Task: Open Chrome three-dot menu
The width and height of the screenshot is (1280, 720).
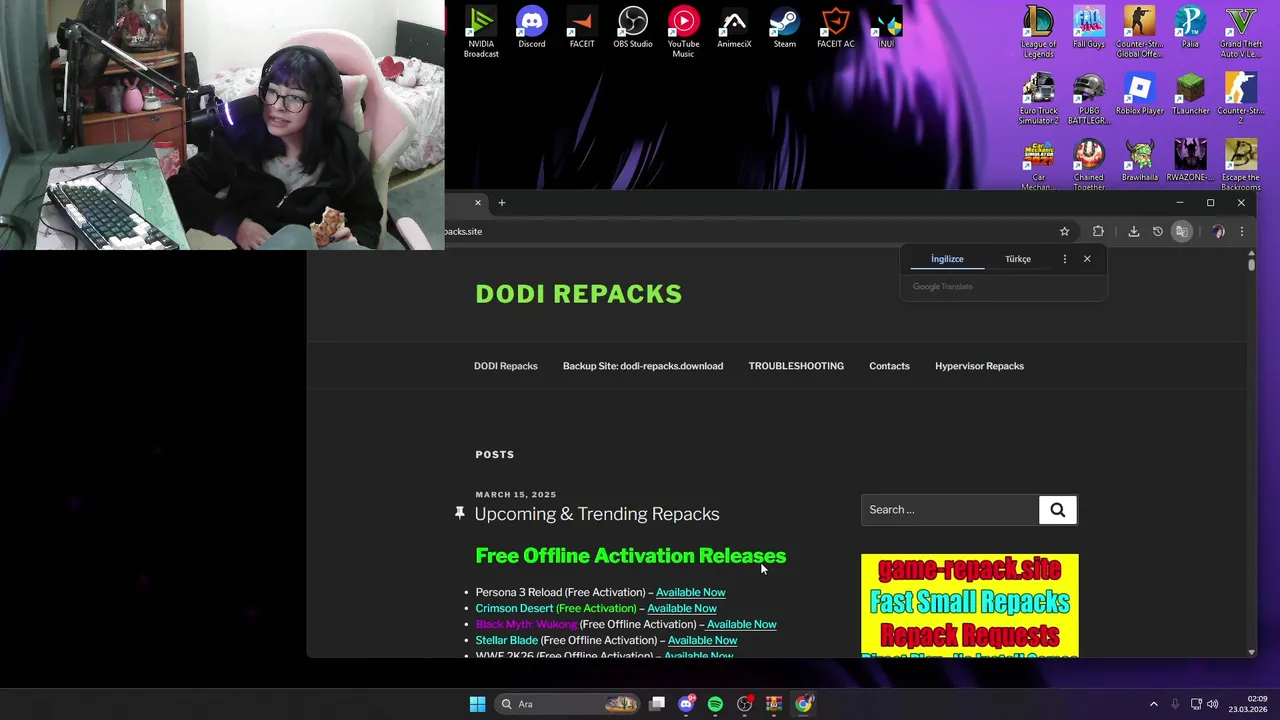Action: point(1242,231)
